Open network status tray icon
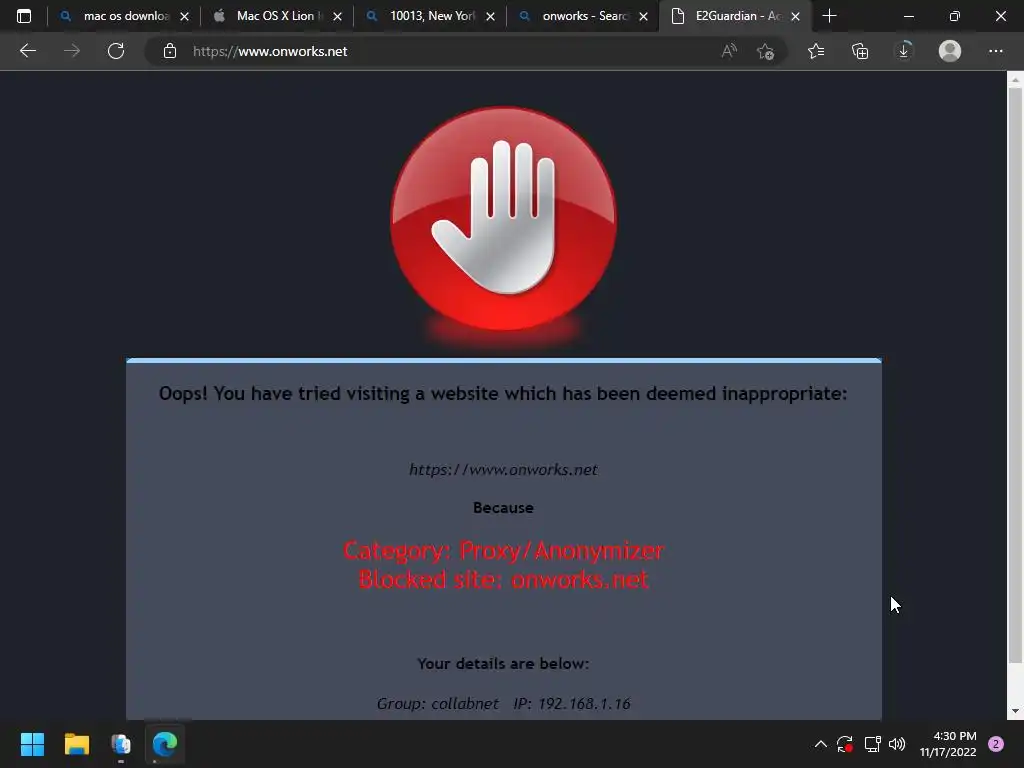 (x=872, y=744)
